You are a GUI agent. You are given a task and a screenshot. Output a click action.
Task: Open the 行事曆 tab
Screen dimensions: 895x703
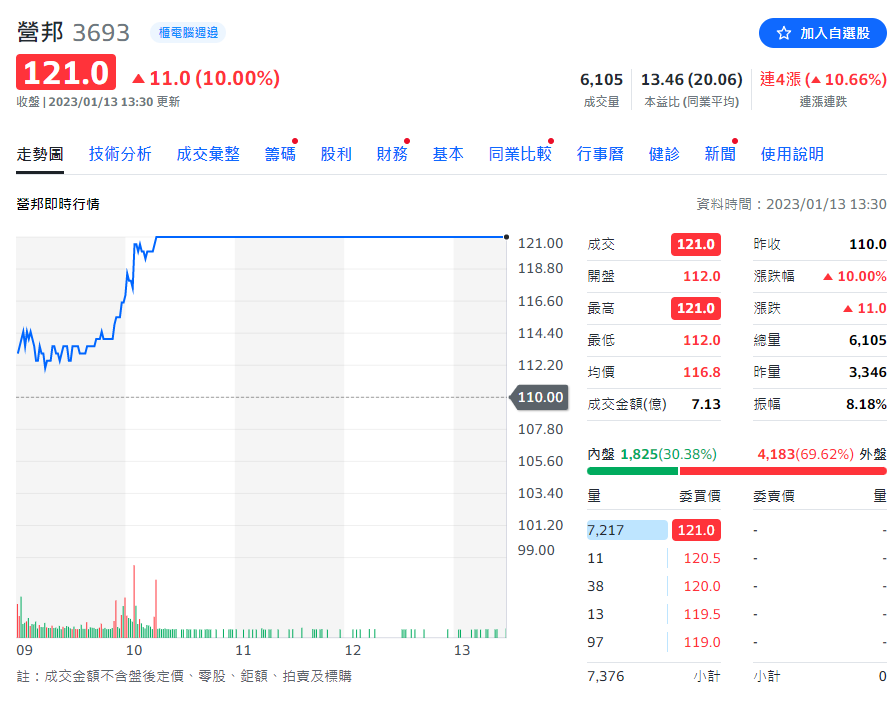(x=600, y=154)
